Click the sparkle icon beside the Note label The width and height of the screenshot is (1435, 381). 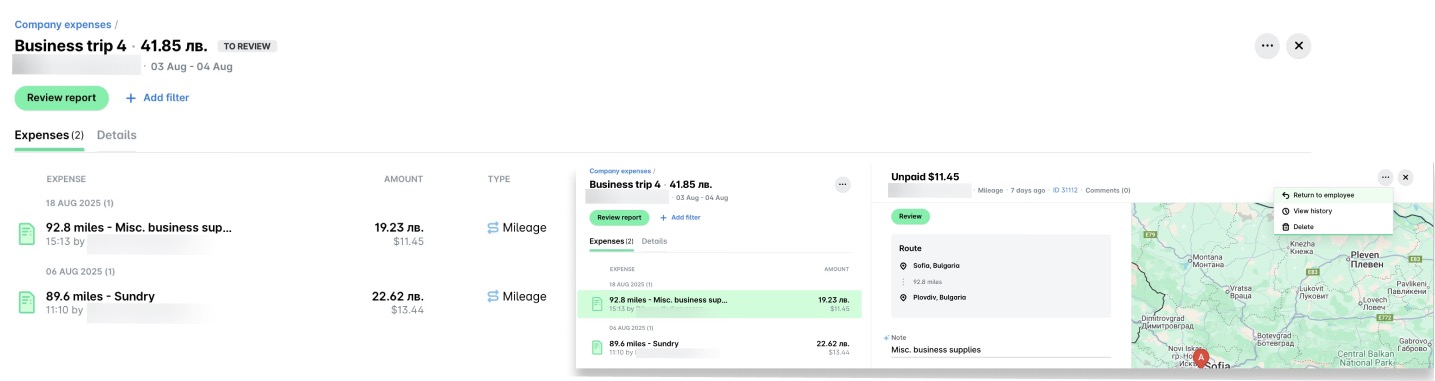click(886, 338)
